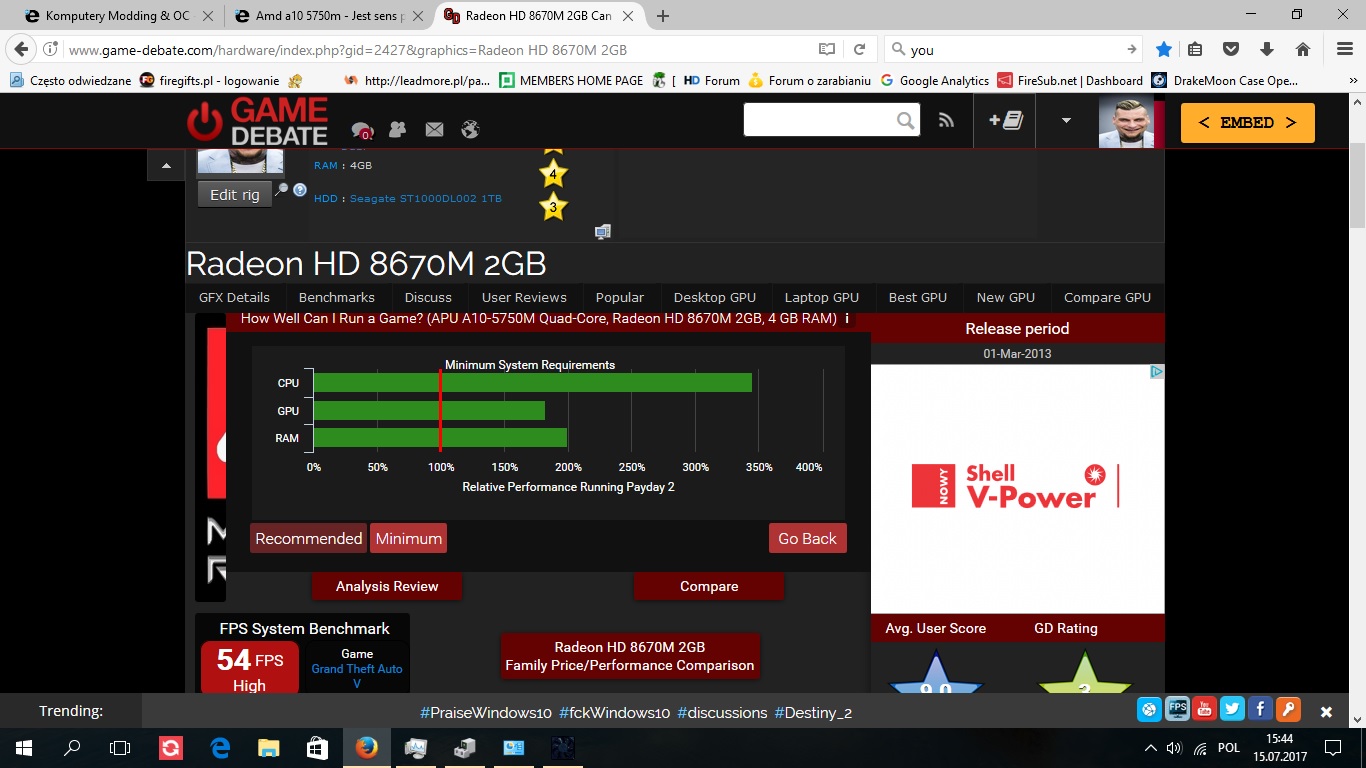The image size is (1366, 768).
Task: Open the Benchmarks tab
Action: (x=337, y=297)
